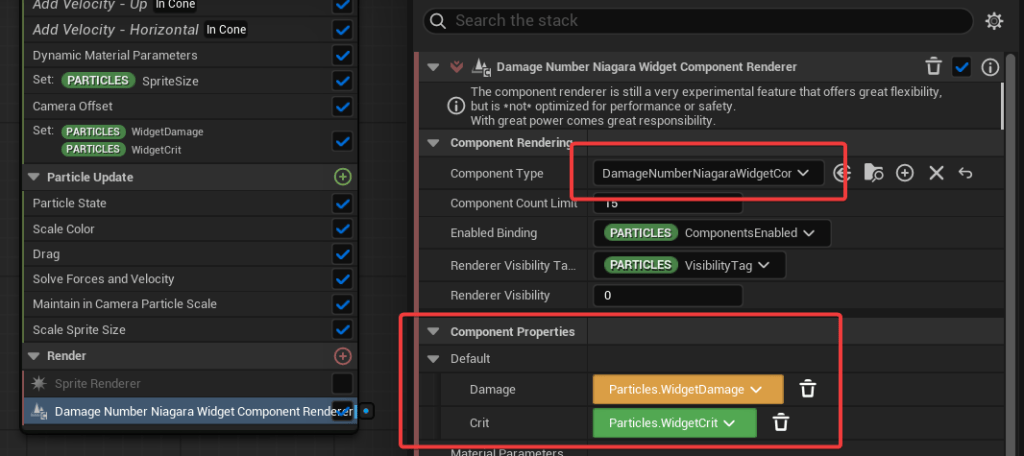Select the Solve Forces and Velocity module

click(x=103, y=279)
